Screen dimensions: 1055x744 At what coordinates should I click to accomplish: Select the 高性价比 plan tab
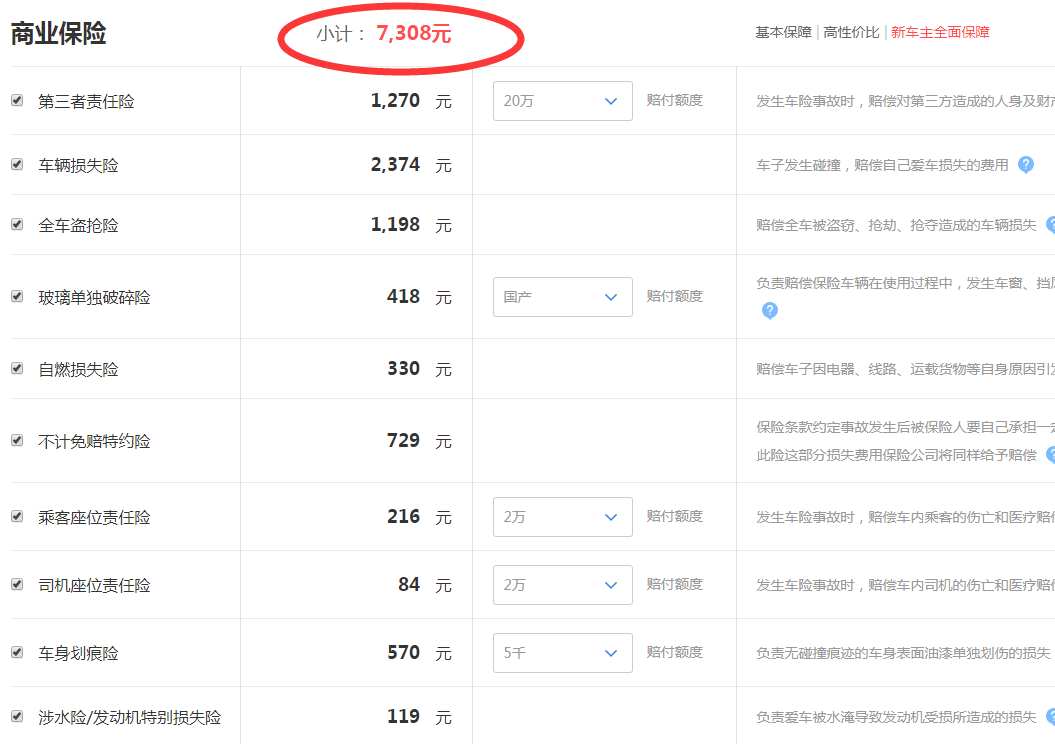pos(851,32)
